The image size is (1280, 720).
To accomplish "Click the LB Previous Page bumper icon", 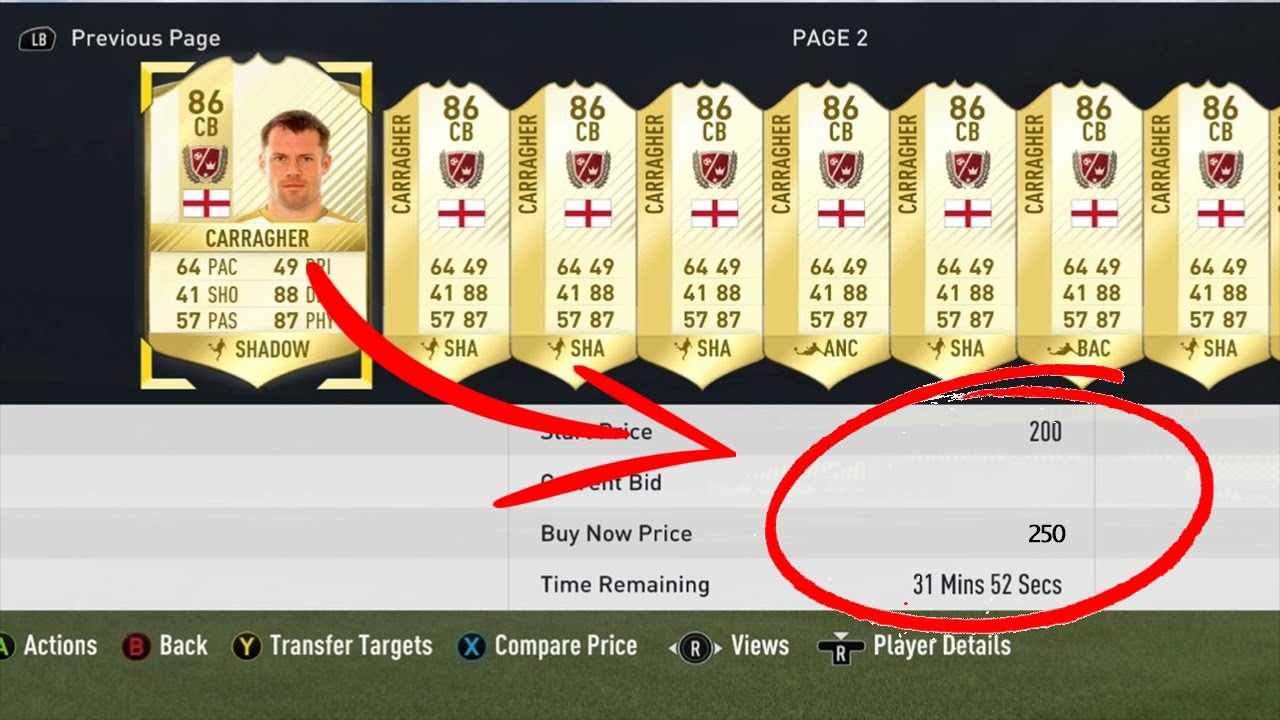I will coord(37,39).
